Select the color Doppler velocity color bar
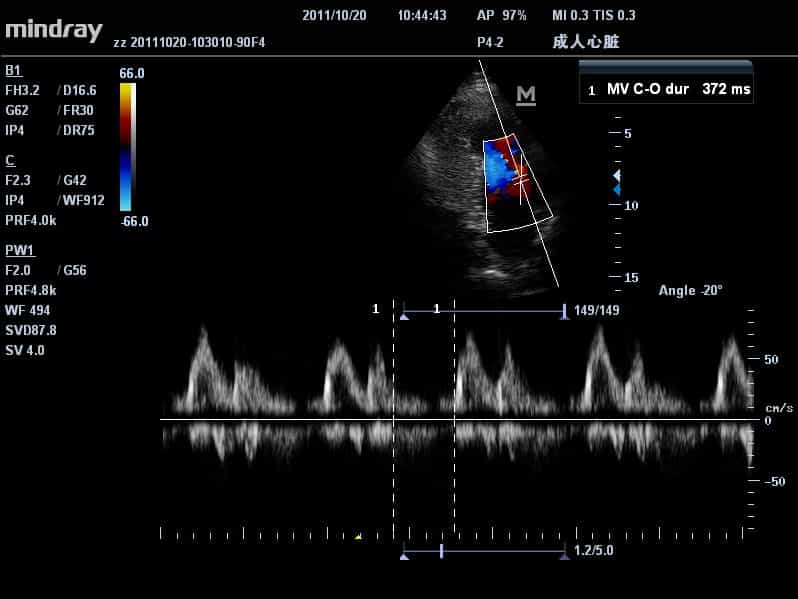This screenshot has height=599, width=798. (x=127, y=147)
